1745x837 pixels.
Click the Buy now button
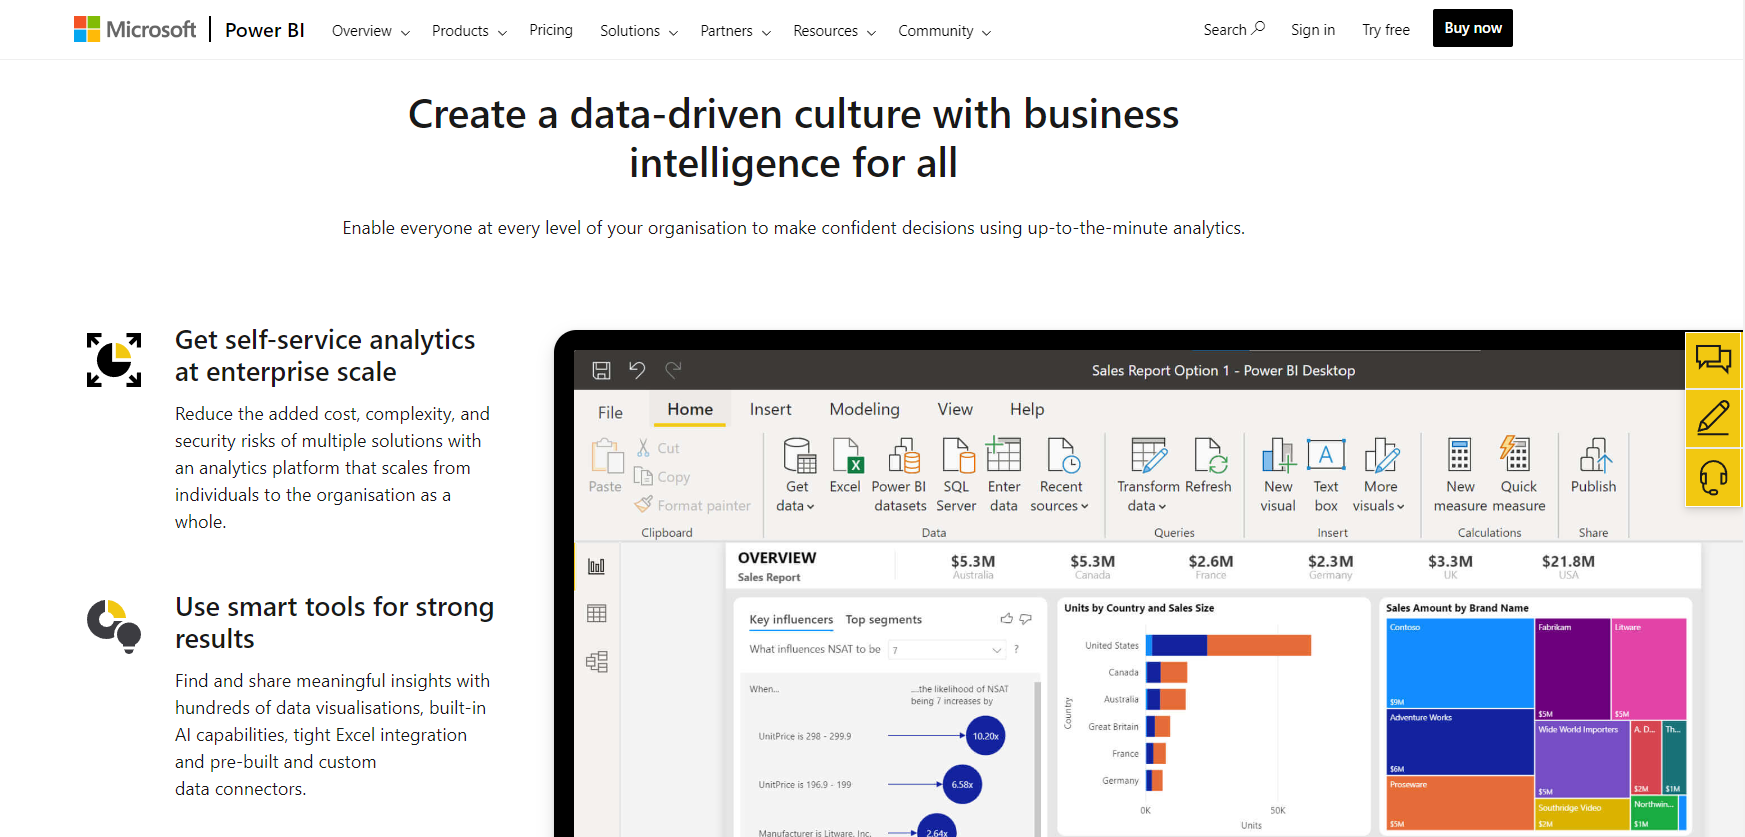(x=1473, y=28)
